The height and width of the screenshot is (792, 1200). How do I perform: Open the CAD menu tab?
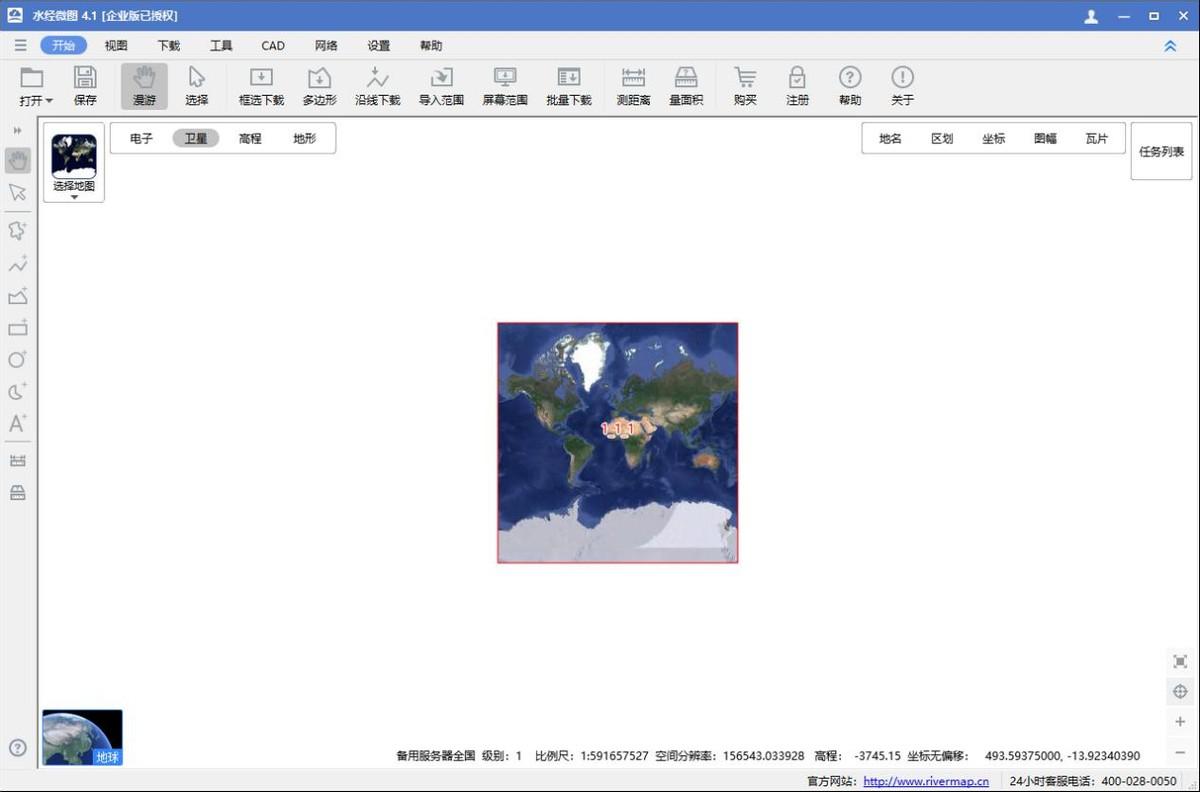pos(273,46)
